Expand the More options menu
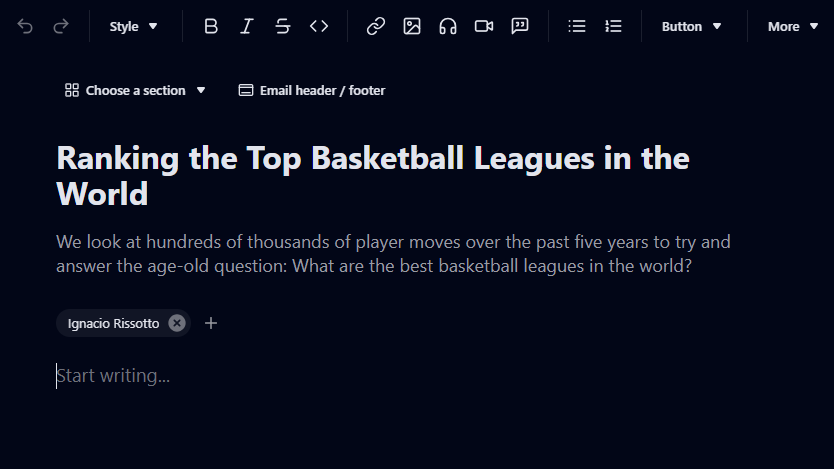 792,26
